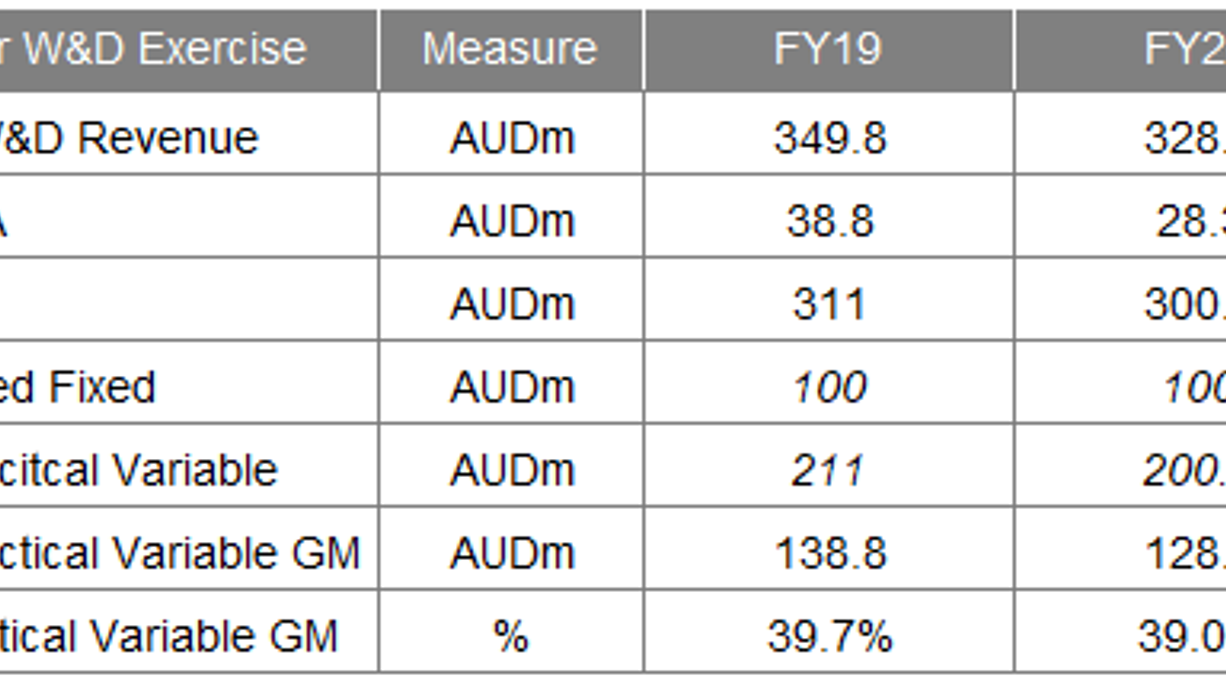Click the 328 value in FY20 column
Viewport: 1226px width, 690px height.
tap(1121, 137)
